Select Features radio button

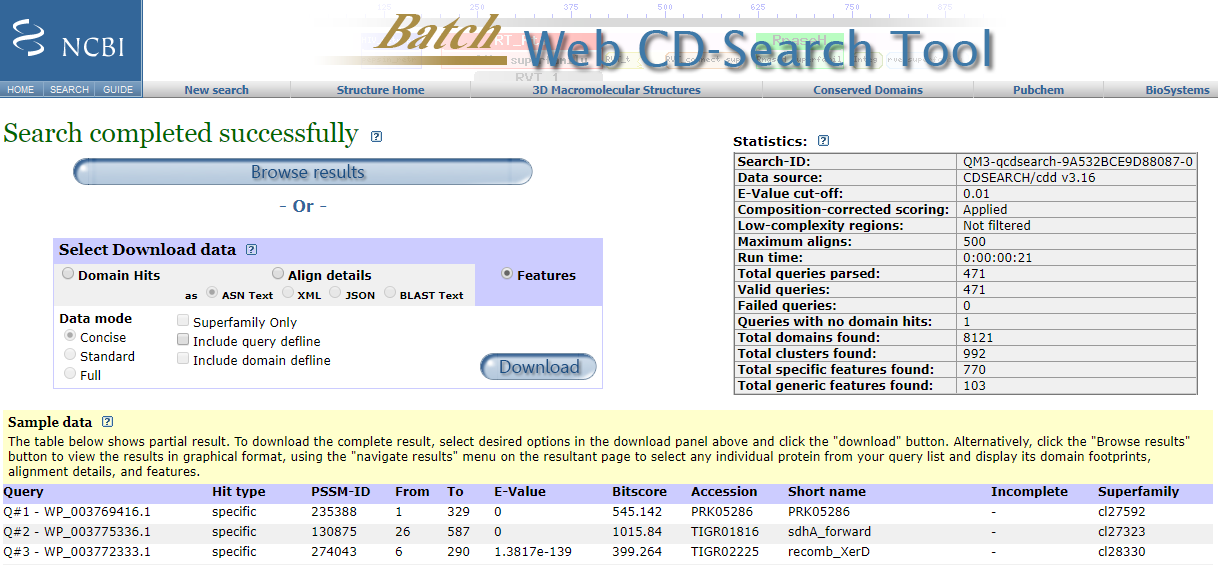tap(507, 274)
